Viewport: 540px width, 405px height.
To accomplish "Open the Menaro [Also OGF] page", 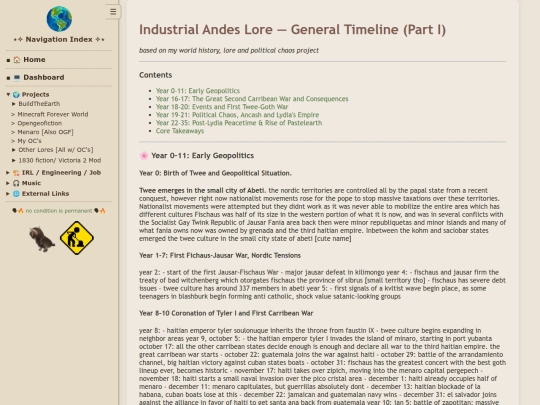I will (45, 132).
